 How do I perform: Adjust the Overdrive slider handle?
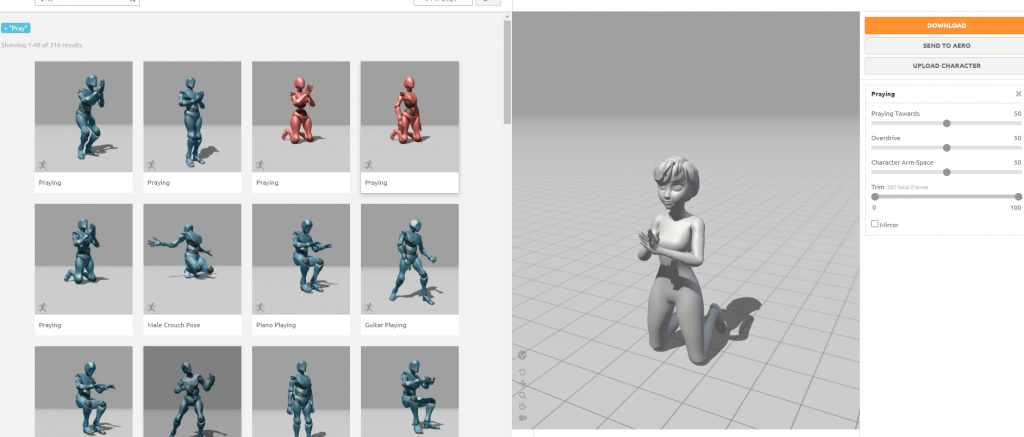click(946, 148)
